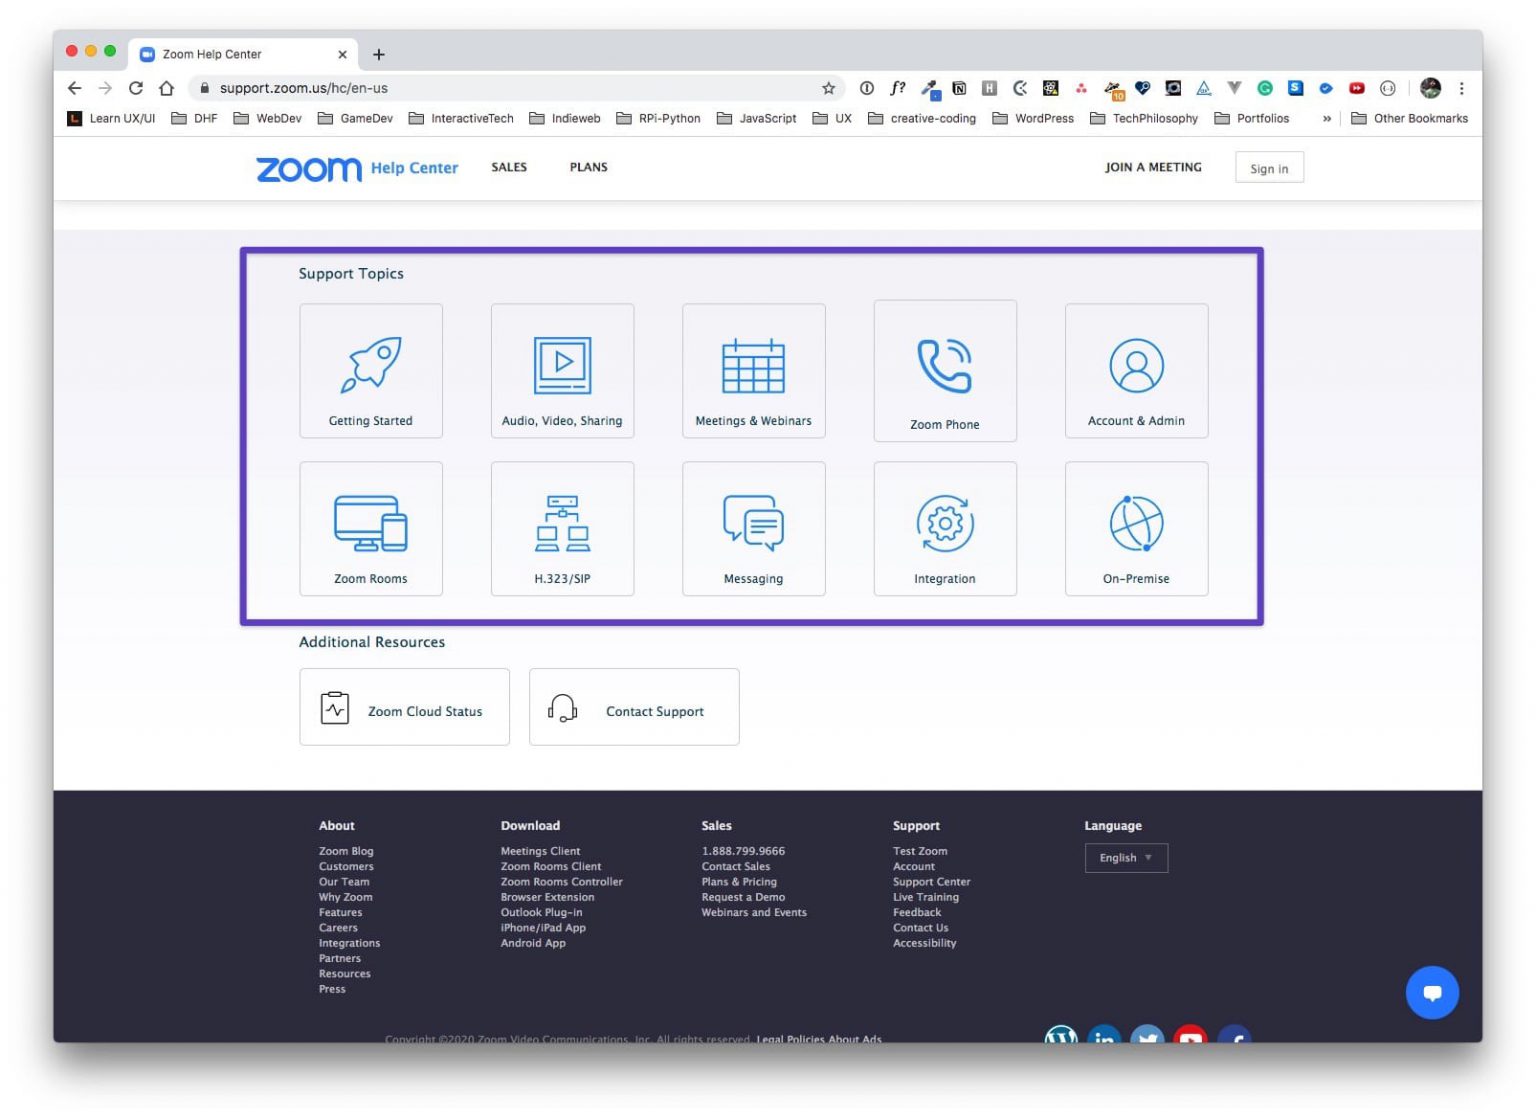Switch to the SALES menu item
Screen dimensions: 1536x1119
pos(508,167)
